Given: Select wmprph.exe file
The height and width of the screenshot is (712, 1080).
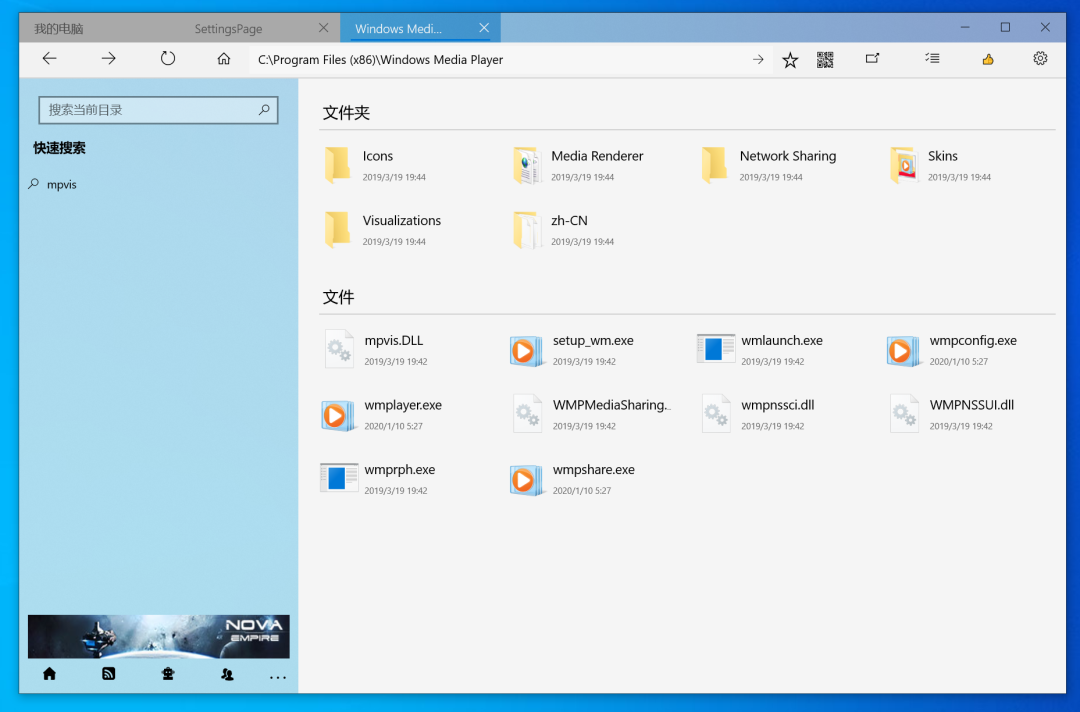Looking at the screenshot, I should click(x=379, y=479).
